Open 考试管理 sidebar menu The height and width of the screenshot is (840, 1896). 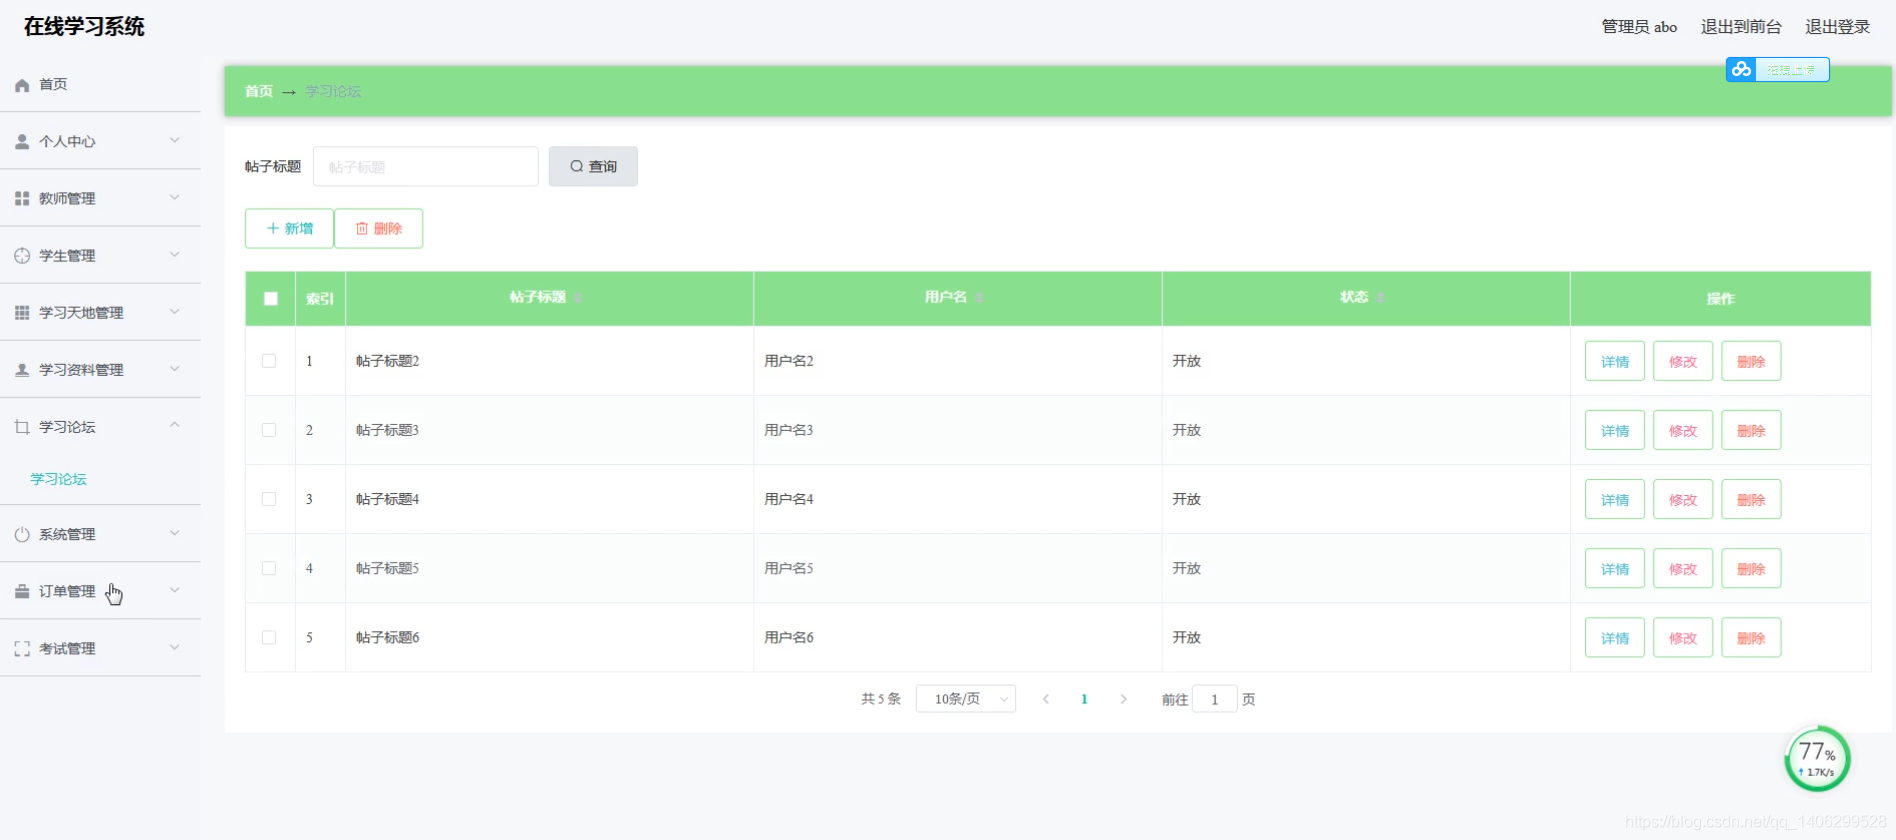(100, 649)
